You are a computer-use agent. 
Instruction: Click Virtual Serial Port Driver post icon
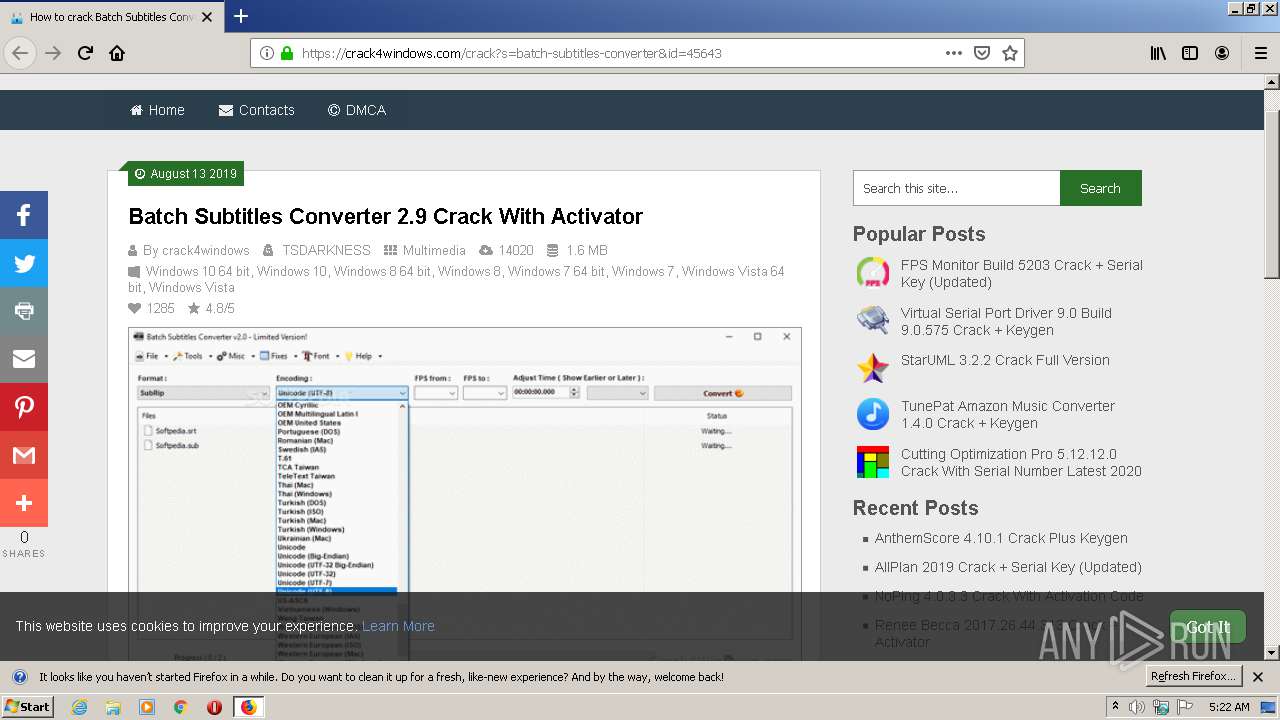pyautogui.click(x=873, y=320)
